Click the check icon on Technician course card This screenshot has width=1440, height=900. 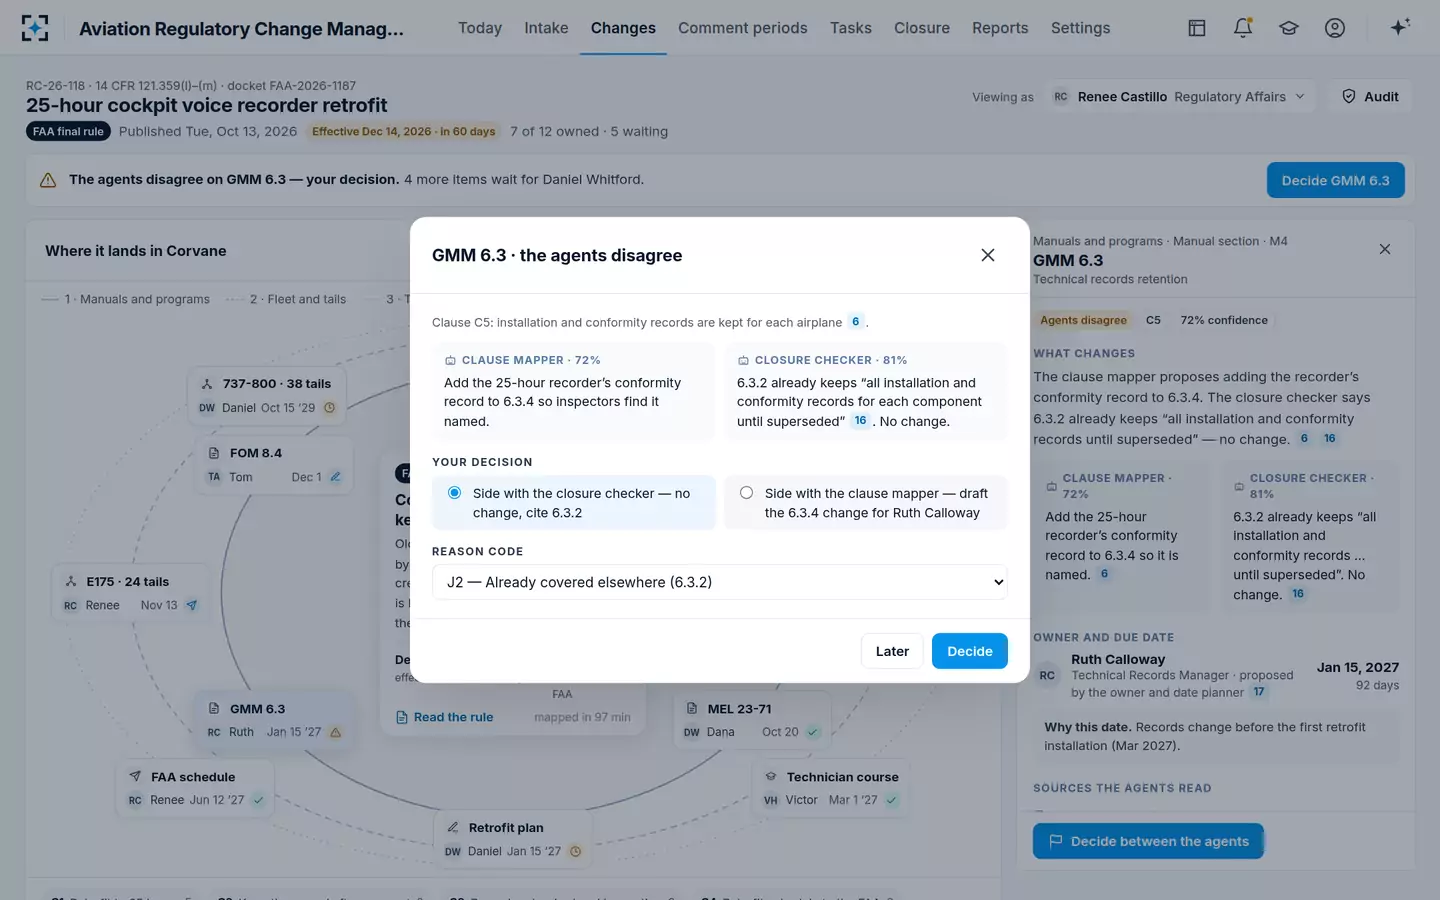point(891,800)
